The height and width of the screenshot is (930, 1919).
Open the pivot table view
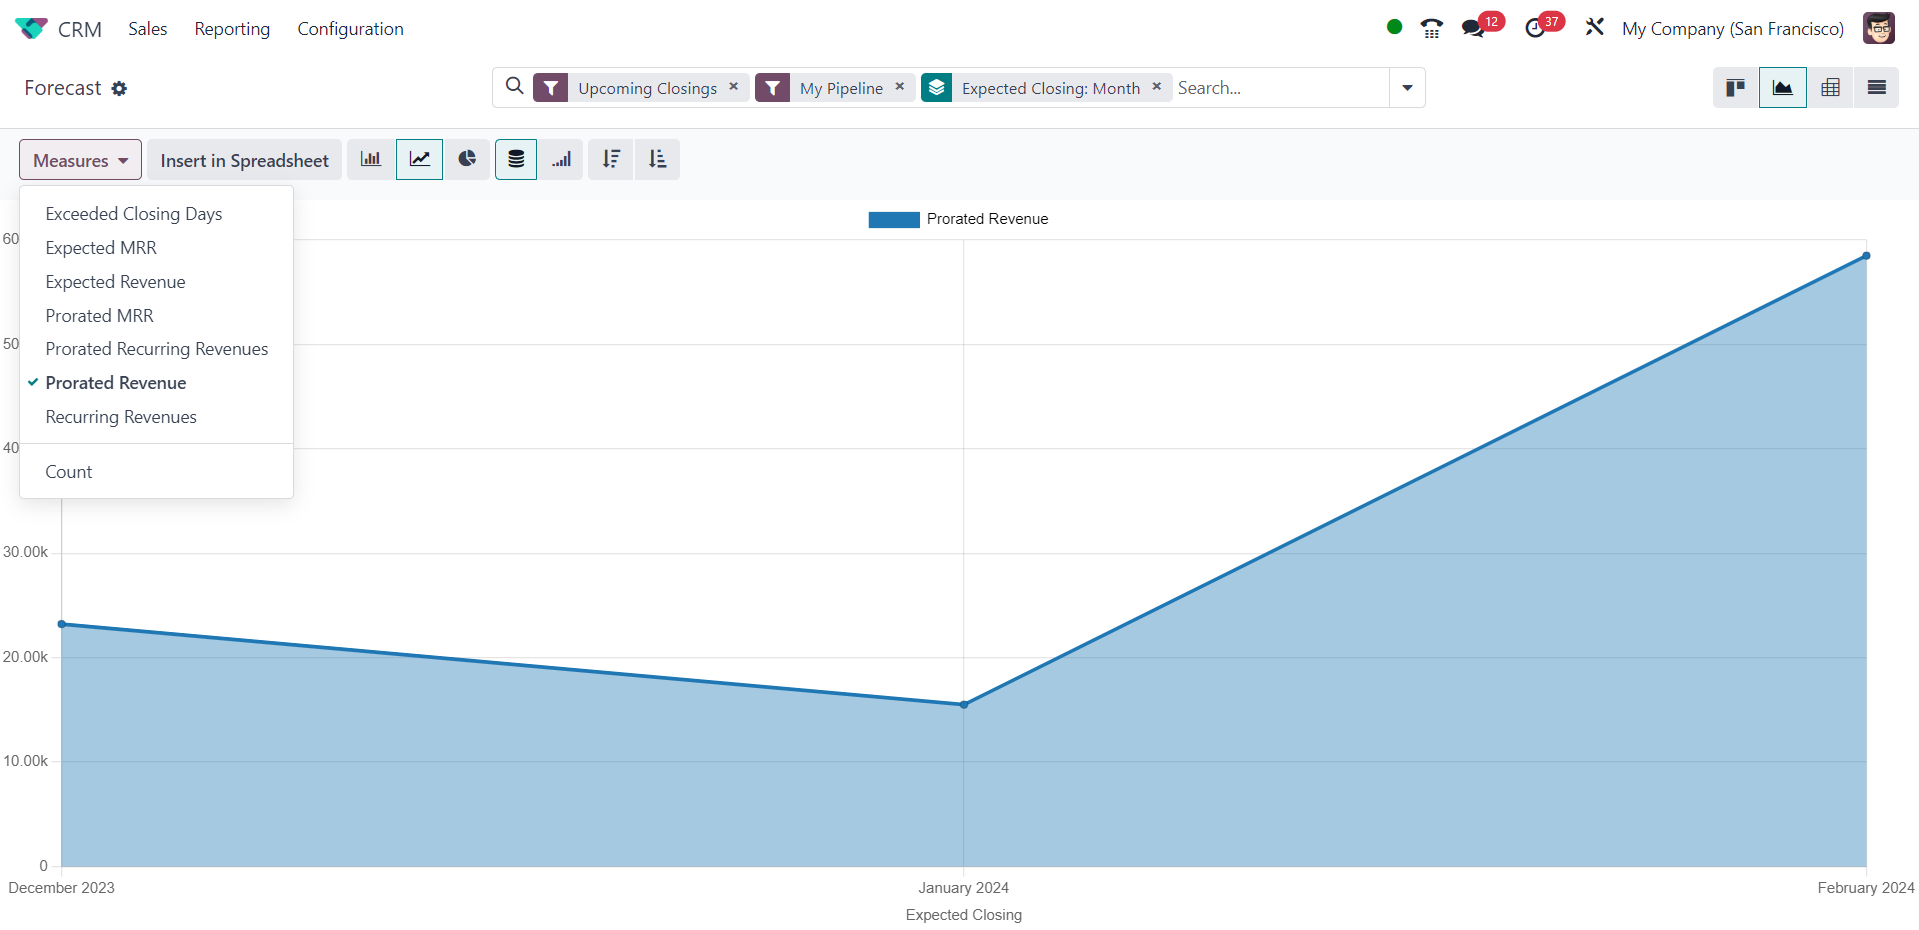(1830, 88)
